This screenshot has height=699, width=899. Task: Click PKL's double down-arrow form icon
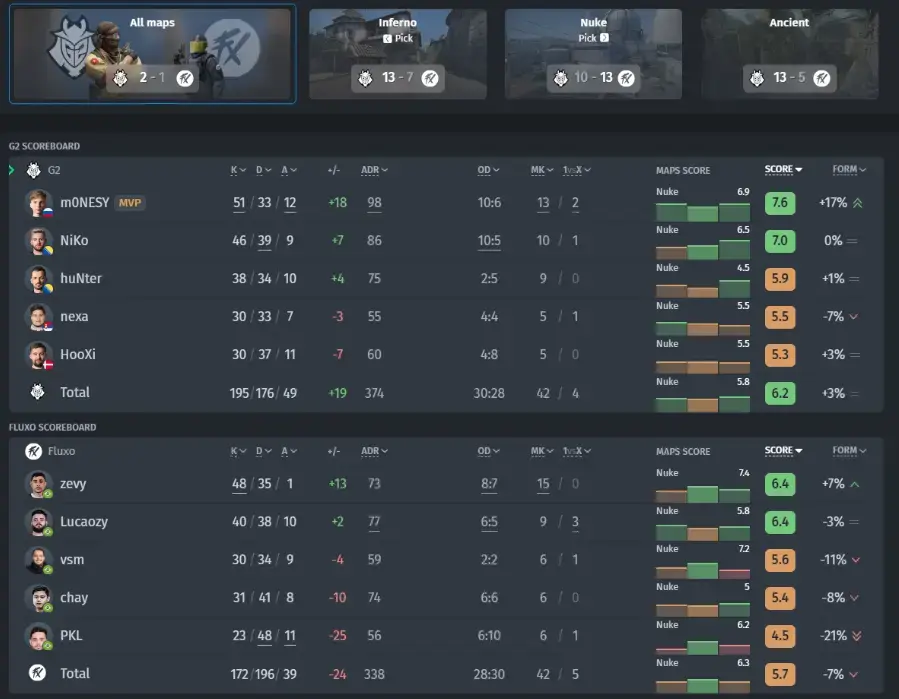pyautogui.click(x=857, y=635)
